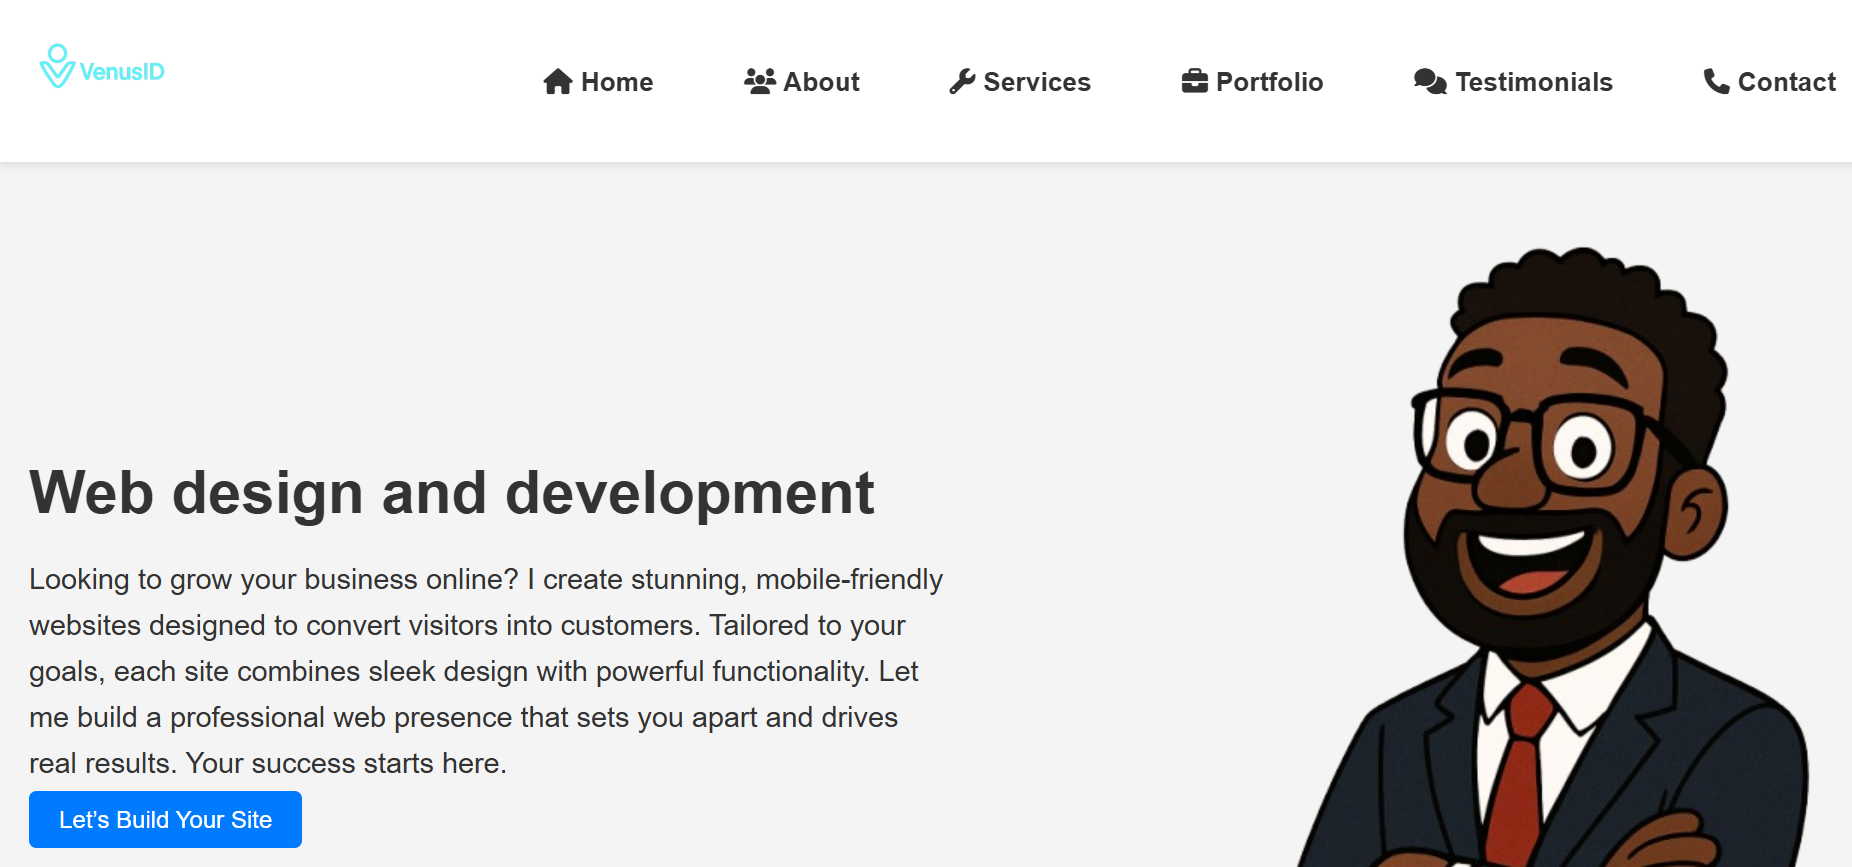The height and width of the screenshot is (867, 1852).
Task: Click the empty header space between logo and Home
Action: coord(350,82)
